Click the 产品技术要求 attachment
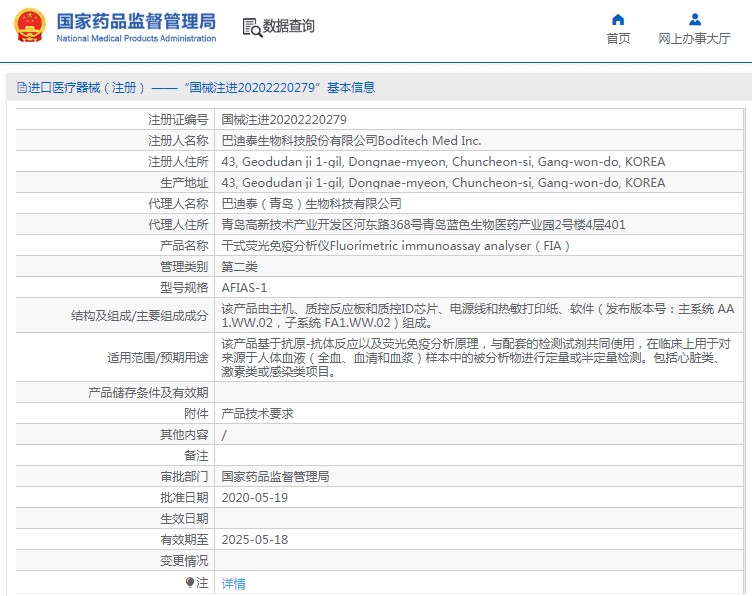 point(258,413)
